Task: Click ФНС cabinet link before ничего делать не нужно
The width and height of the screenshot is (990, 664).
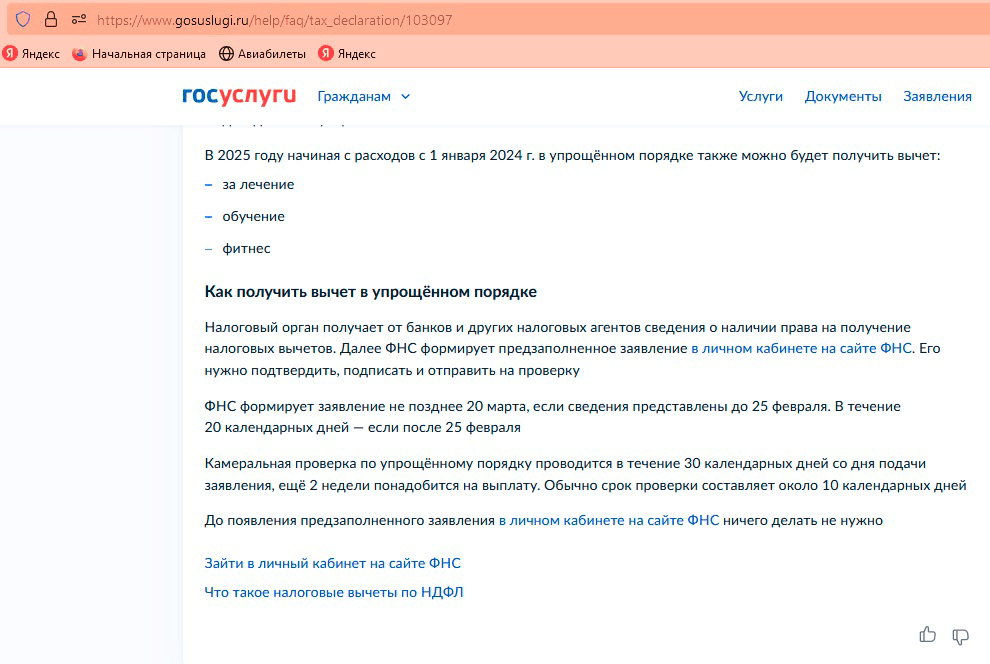Action: pos(608,520)
